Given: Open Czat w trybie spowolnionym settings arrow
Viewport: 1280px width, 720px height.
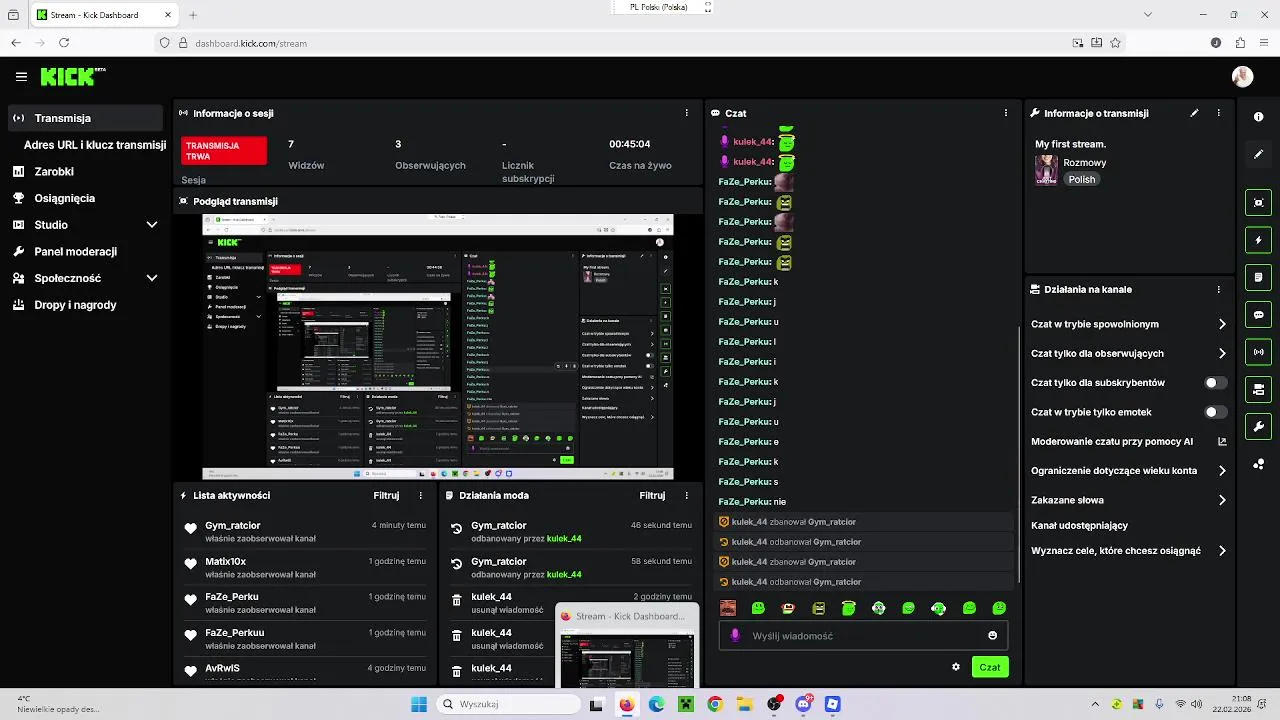Looking at the screenshot, I should click(x=1222, y=324).
